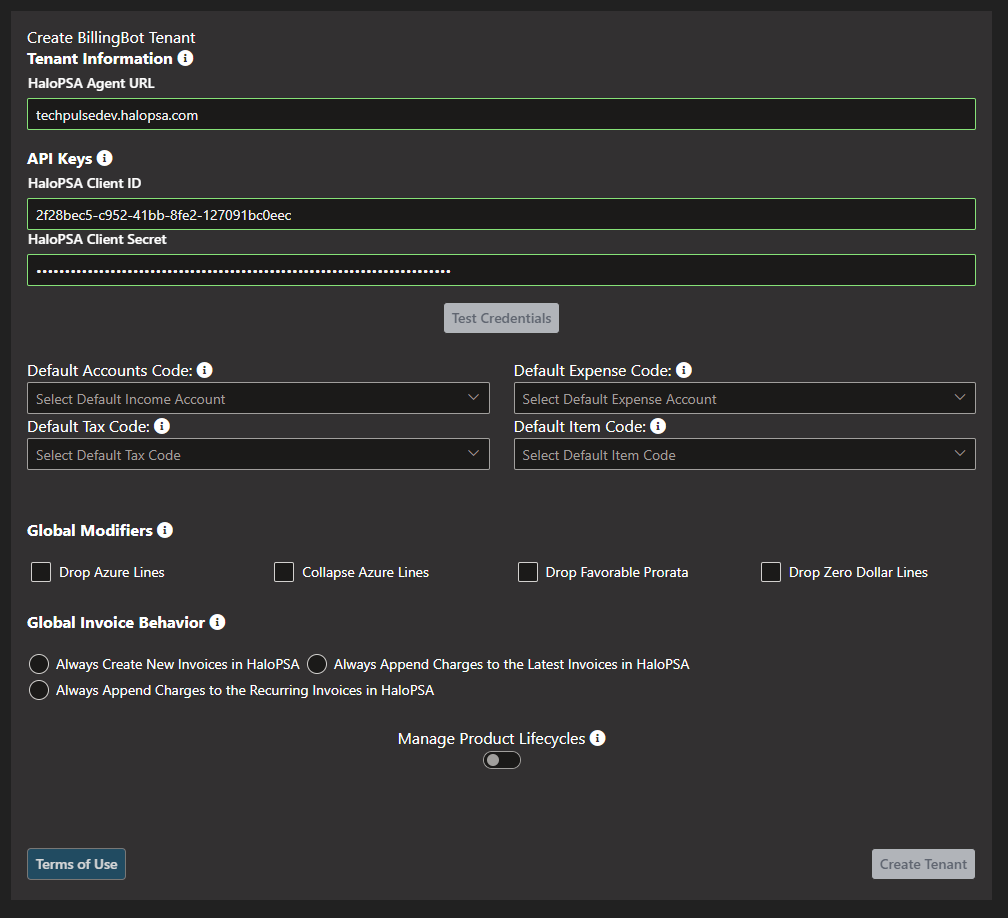Click info icon beside Default Item Code
This screenshot has width=1008, height=918.
tap(658, 426)
